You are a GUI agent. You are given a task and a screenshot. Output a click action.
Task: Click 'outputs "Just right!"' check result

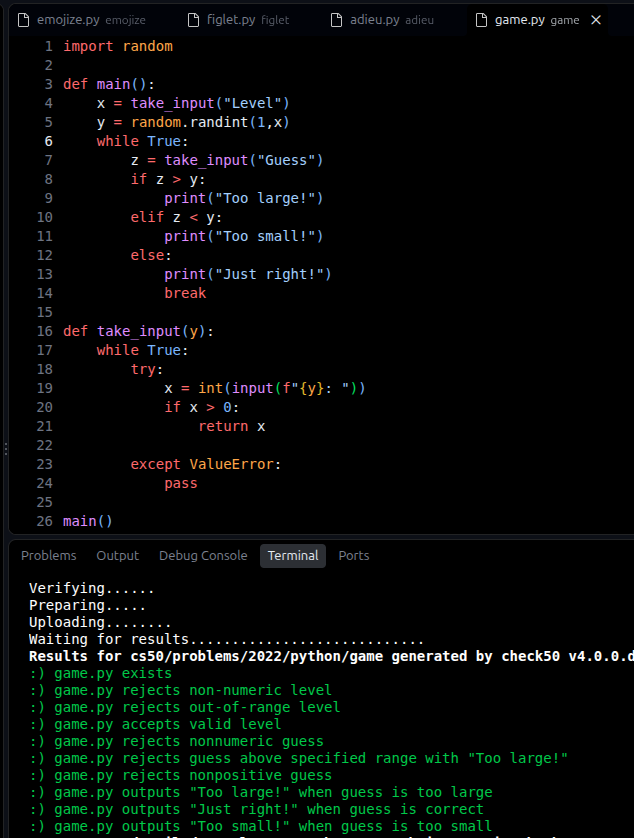point(257,810)
